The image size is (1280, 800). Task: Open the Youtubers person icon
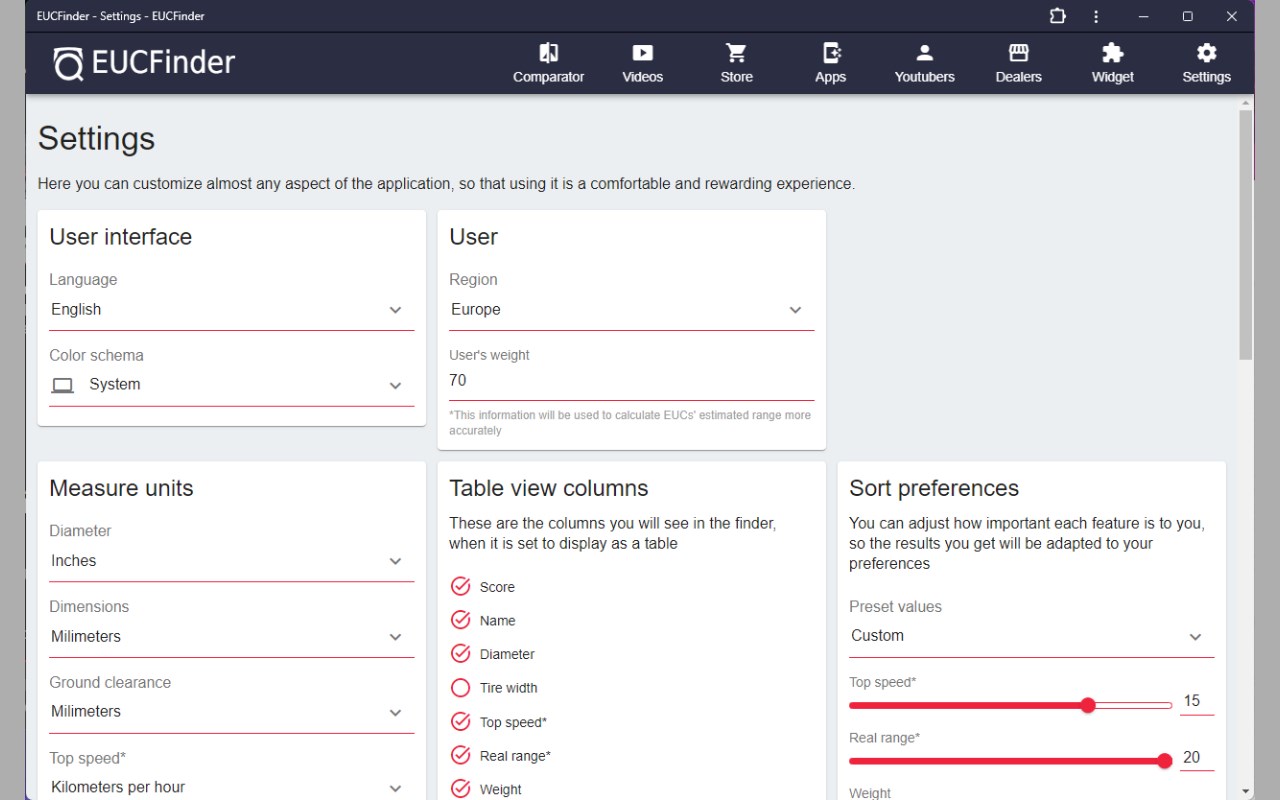924,53
